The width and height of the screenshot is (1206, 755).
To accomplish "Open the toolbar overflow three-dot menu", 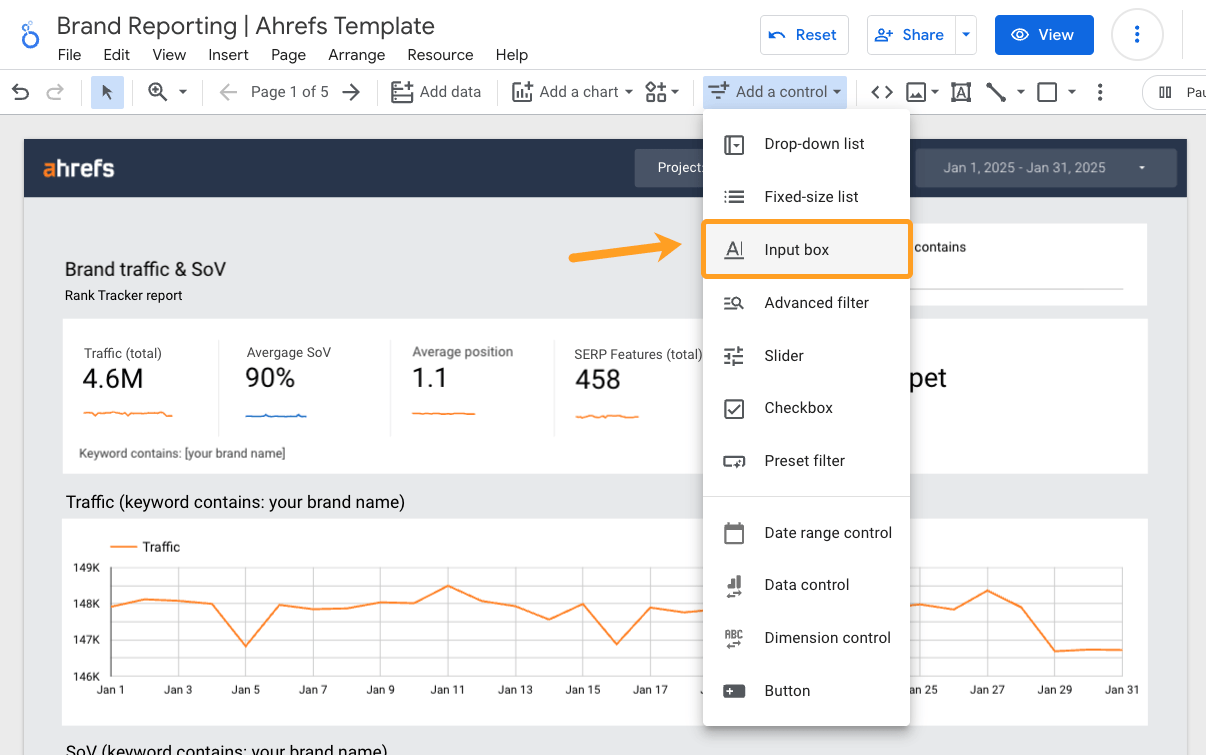I will pyautogui.click(x=1100, y=91).
